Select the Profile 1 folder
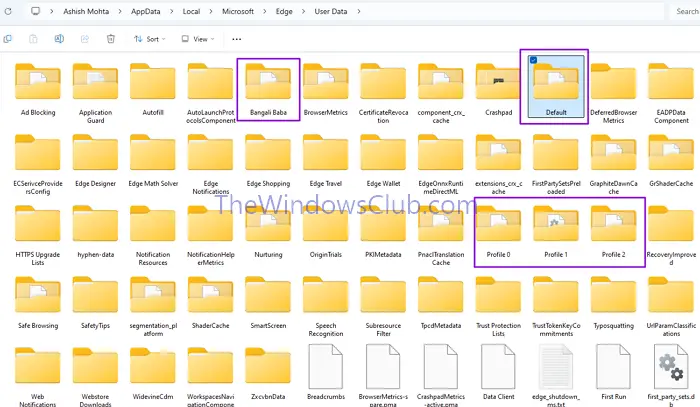 [556, 232]
